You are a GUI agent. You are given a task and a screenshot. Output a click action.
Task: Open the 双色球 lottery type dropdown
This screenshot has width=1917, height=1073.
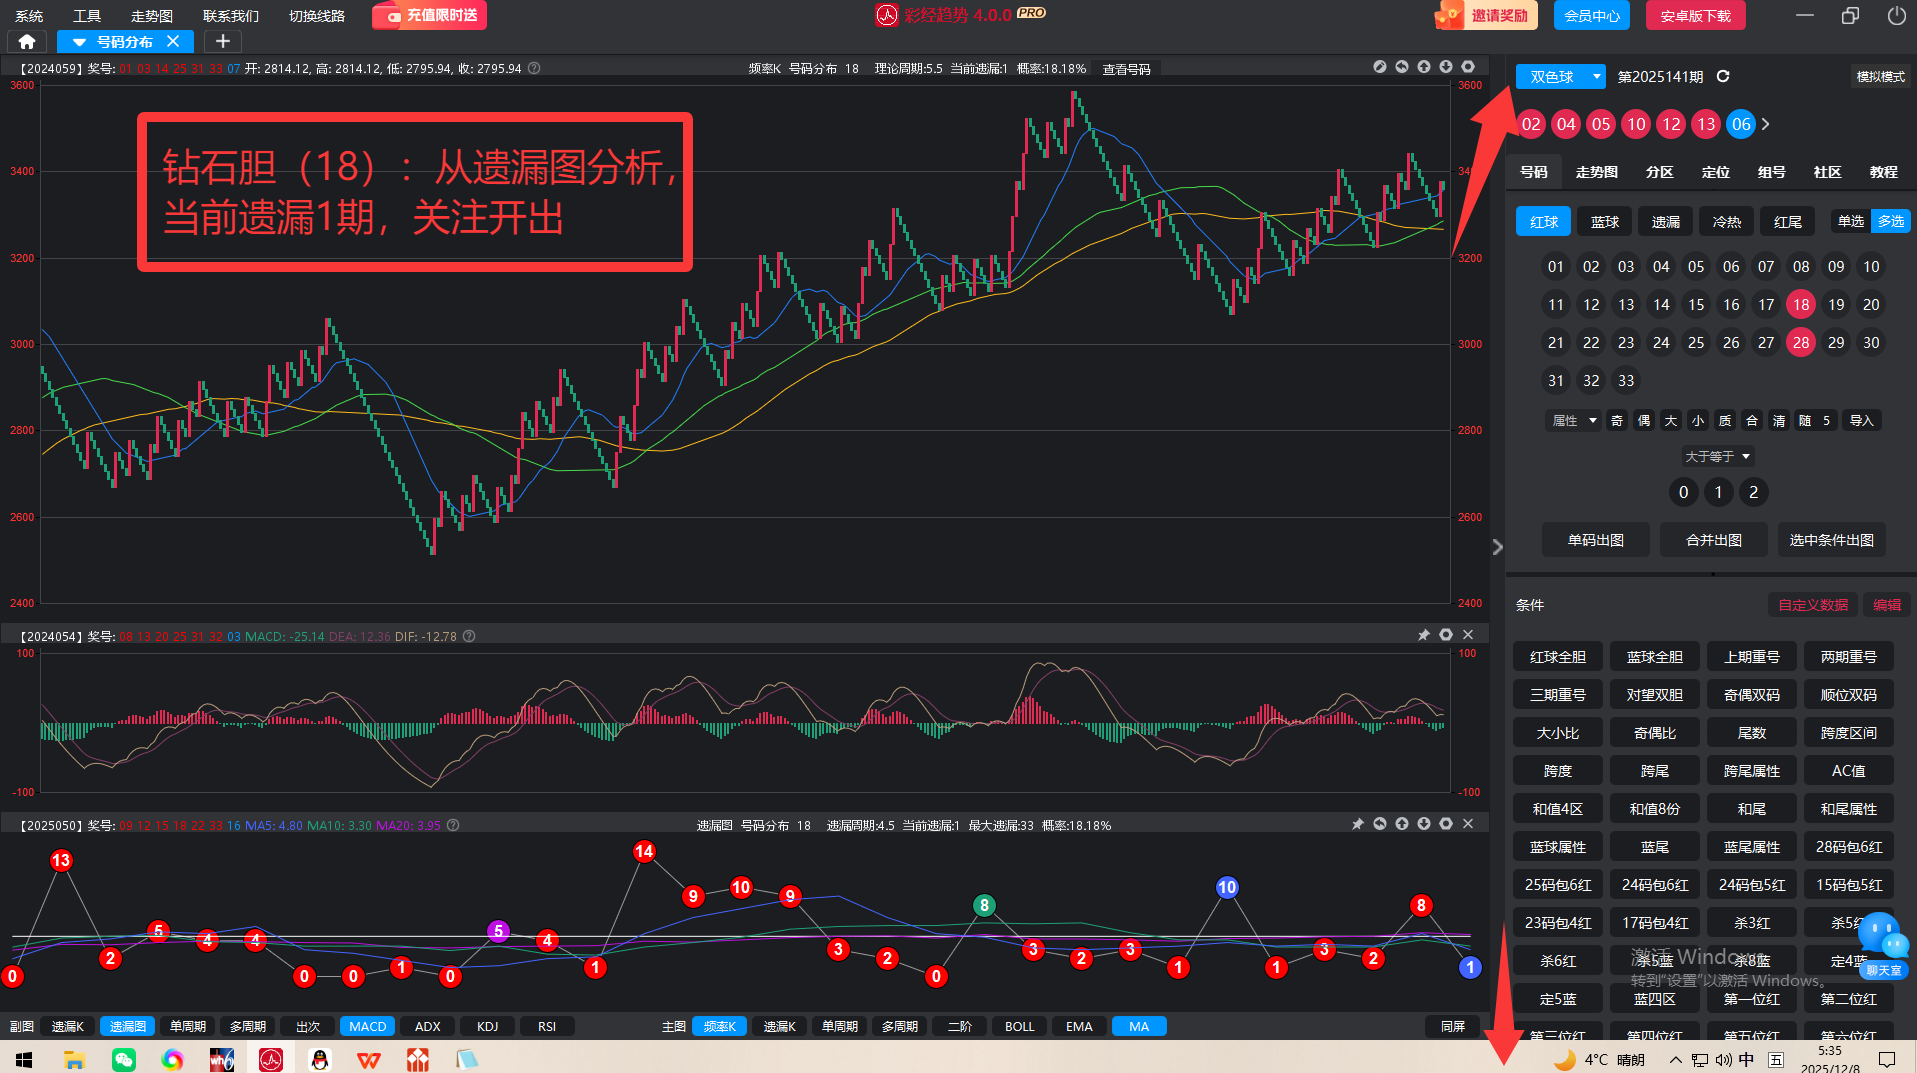1560,76
